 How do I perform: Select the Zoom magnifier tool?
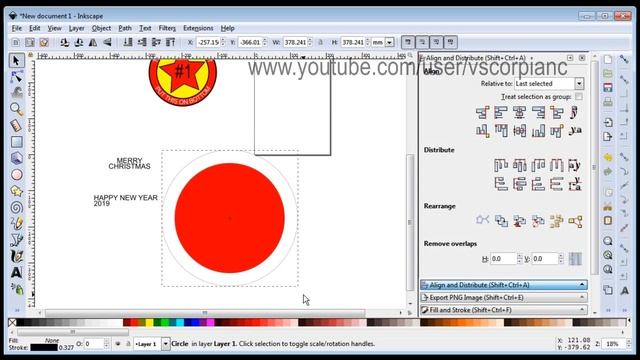tap(16, 109)
